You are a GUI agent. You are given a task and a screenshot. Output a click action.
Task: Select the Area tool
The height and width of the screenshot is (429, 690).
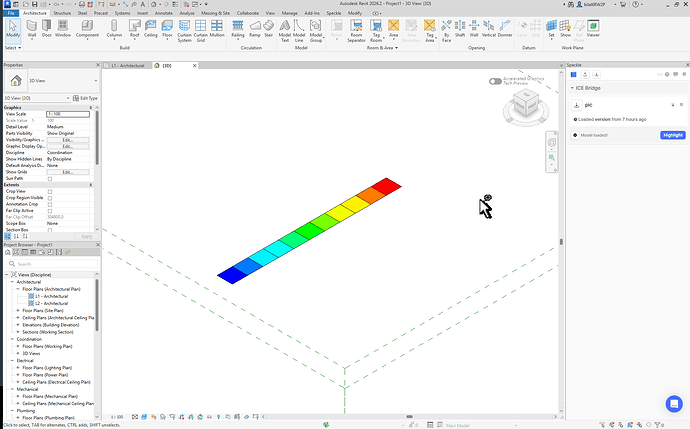click(393, 29)
